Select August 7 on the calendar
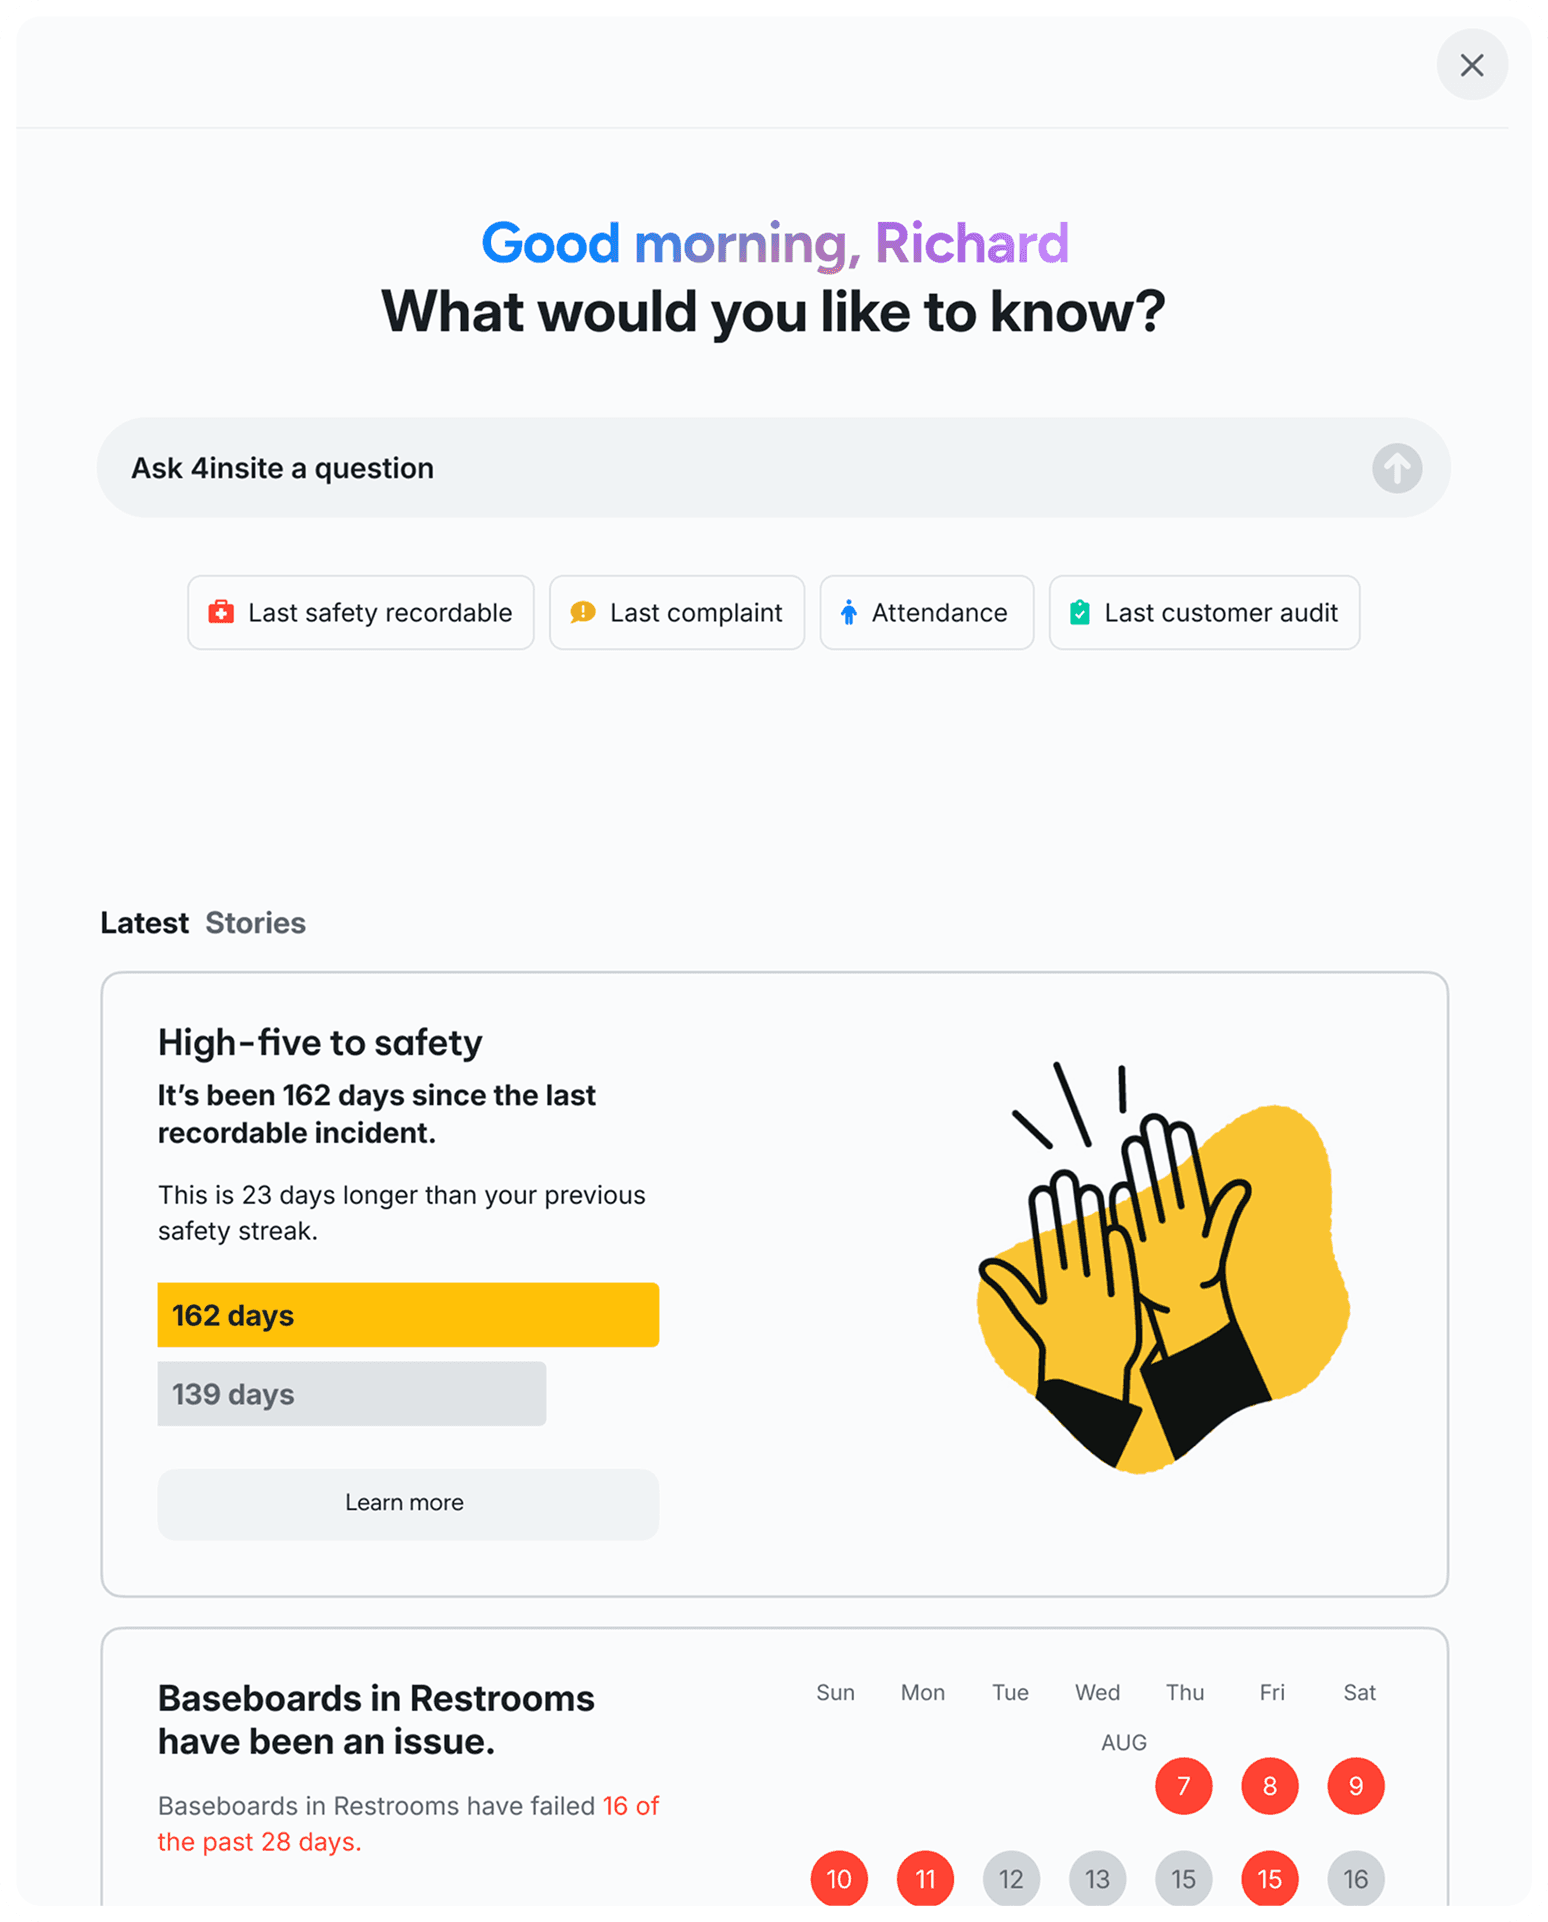The height and width of the screenshot is (1922, 1548). [x=1183, y=1786]
